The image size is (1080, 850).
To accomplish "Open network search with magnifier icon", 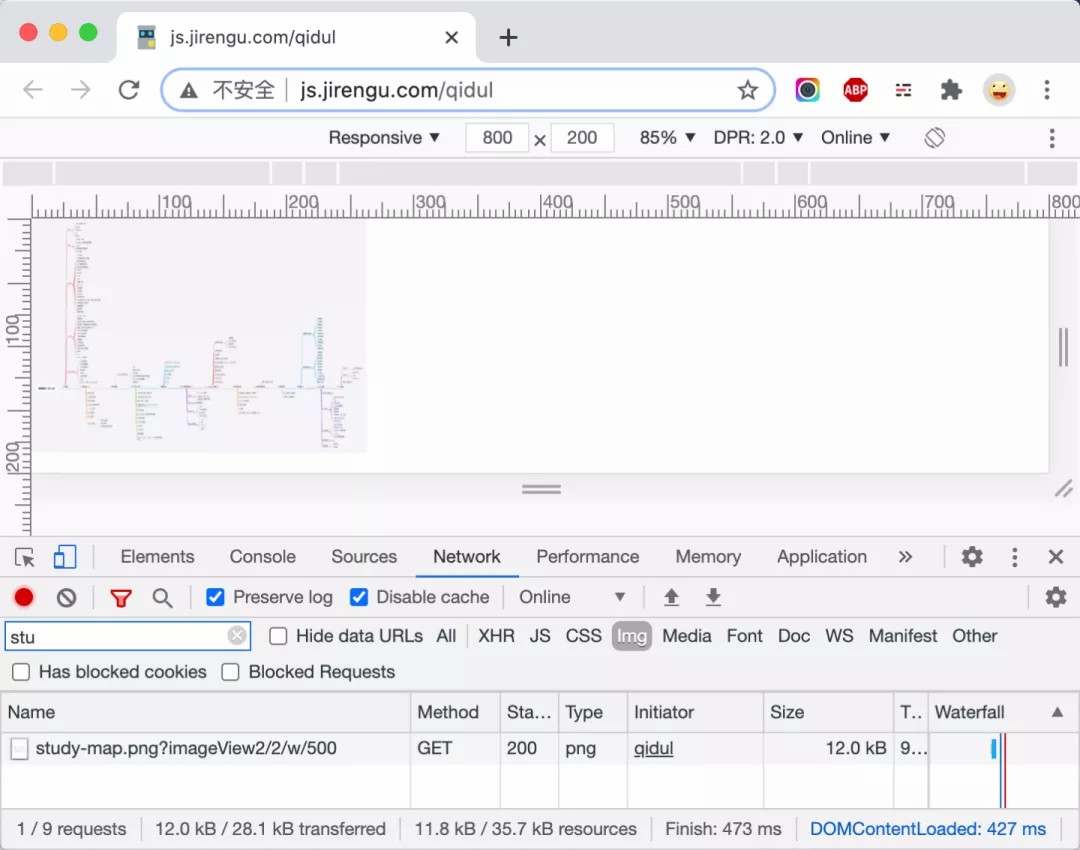I will [162, 598].
